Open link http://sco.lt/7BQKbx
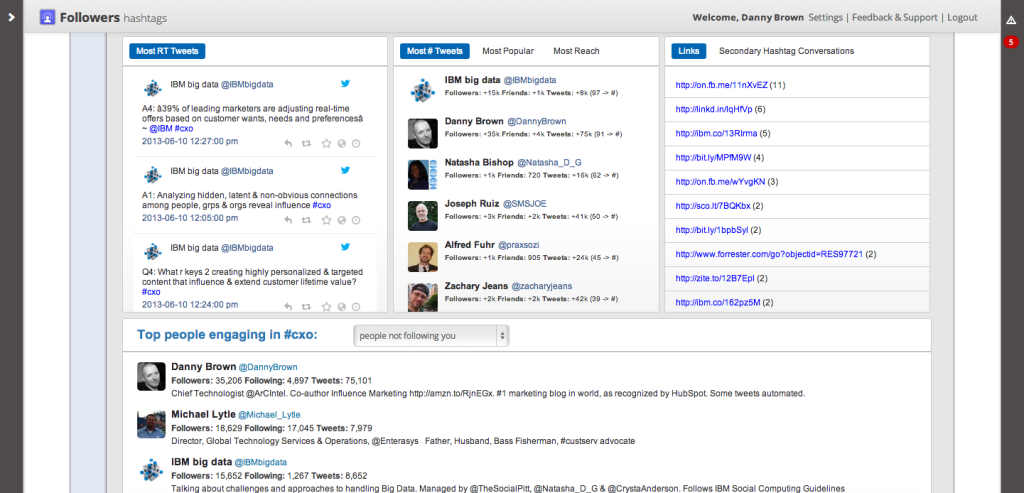This screenshot has width=1024, height=493. tap(713, 206)
